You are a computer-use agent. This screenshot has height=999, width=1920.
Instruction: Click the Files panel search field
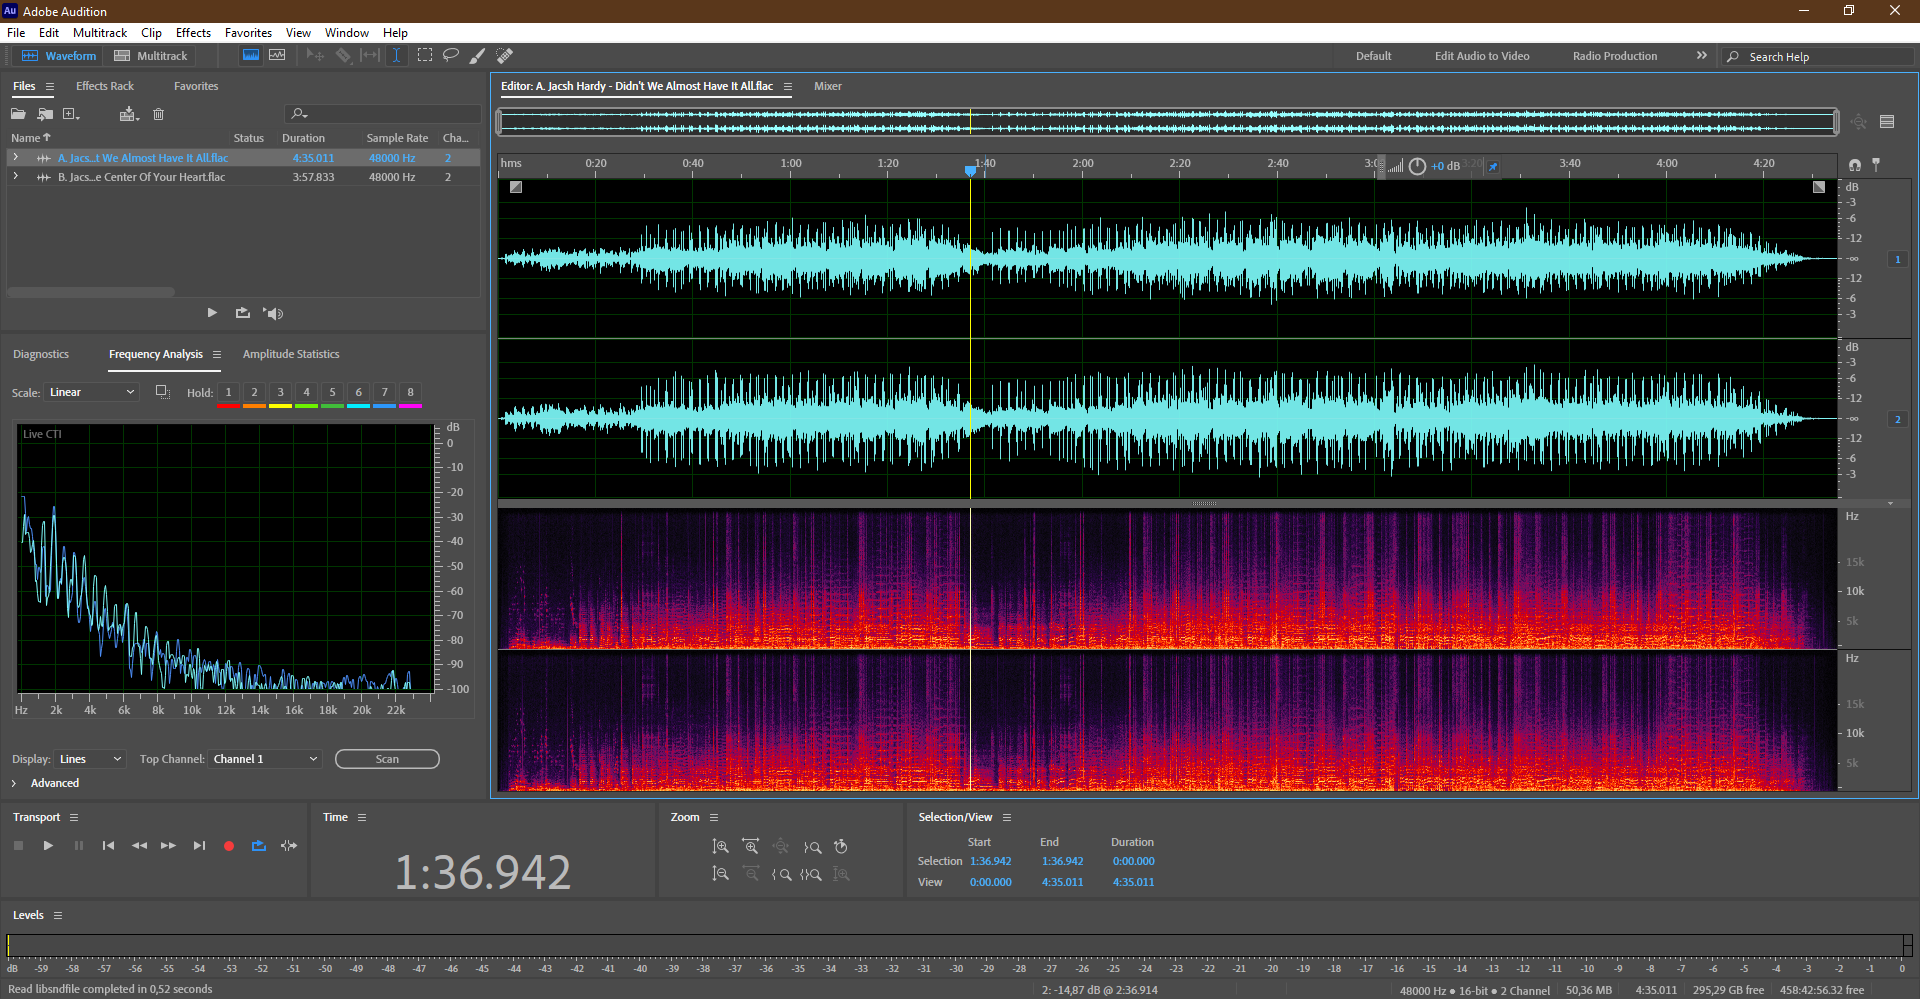tap(382, 114)
